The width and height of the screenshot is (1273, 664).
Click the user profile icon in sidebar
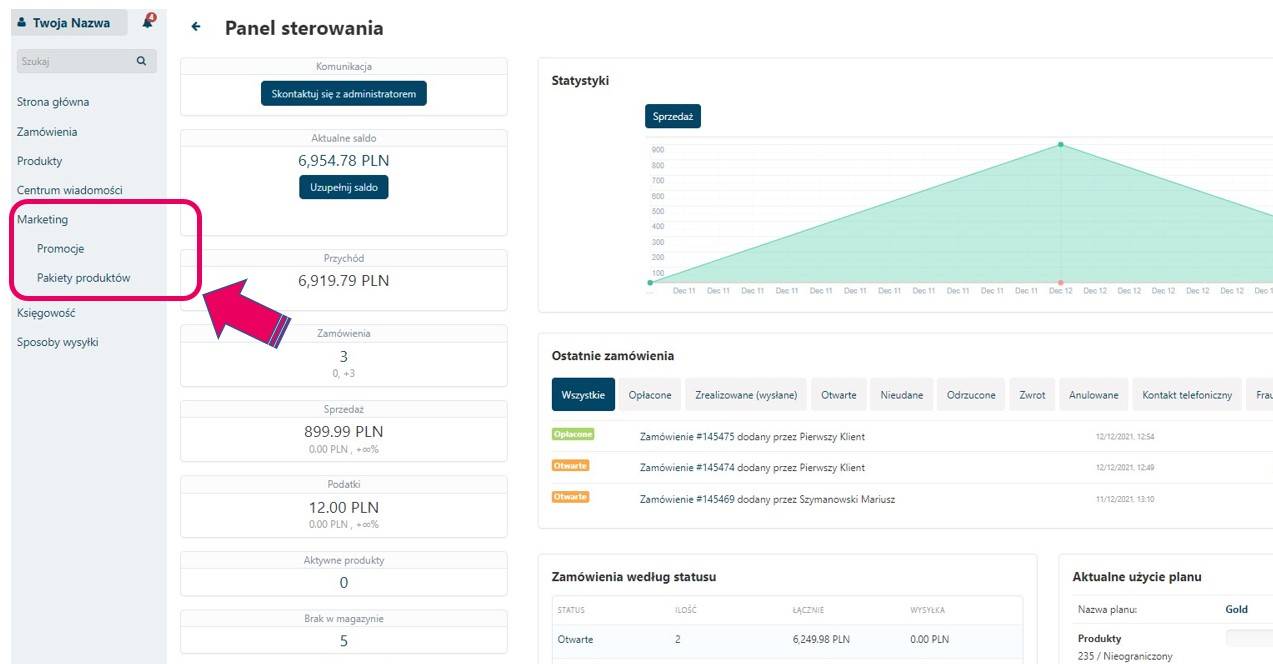coord(22,23)
